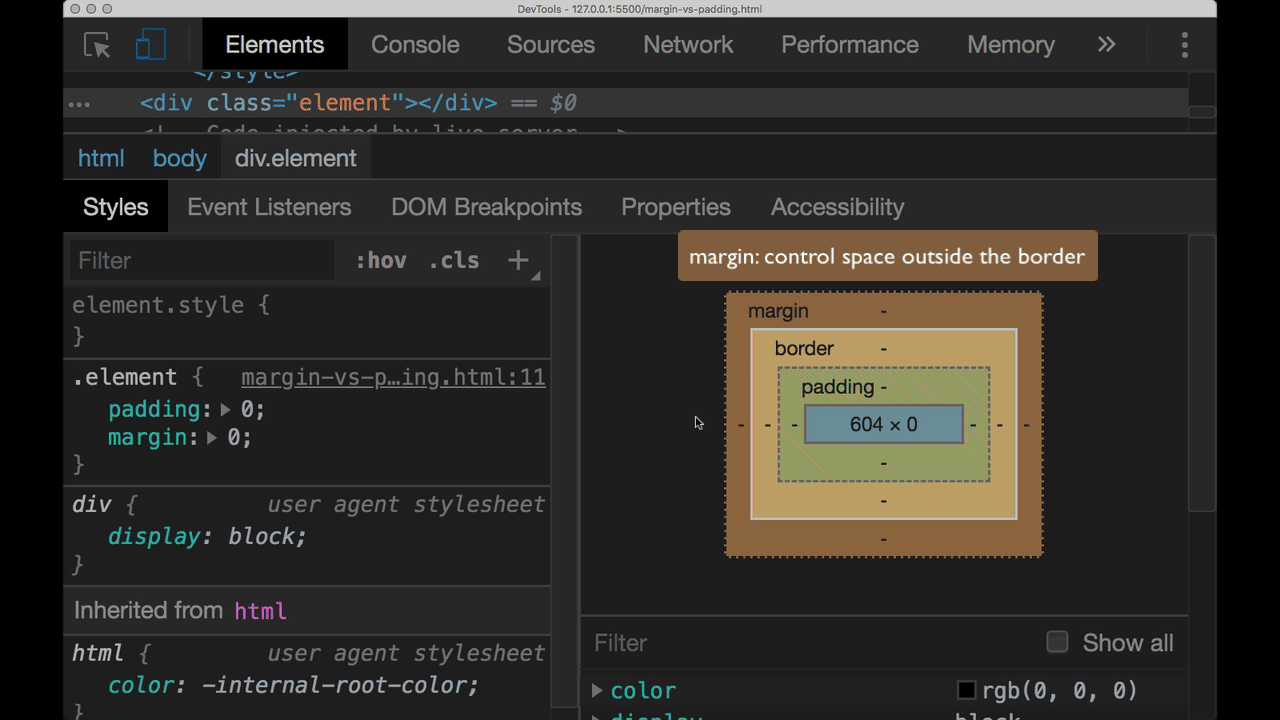Expand the padding shorthand property arrow
Viewport: 1280px width, 720px height.
[x=225, y=410]
